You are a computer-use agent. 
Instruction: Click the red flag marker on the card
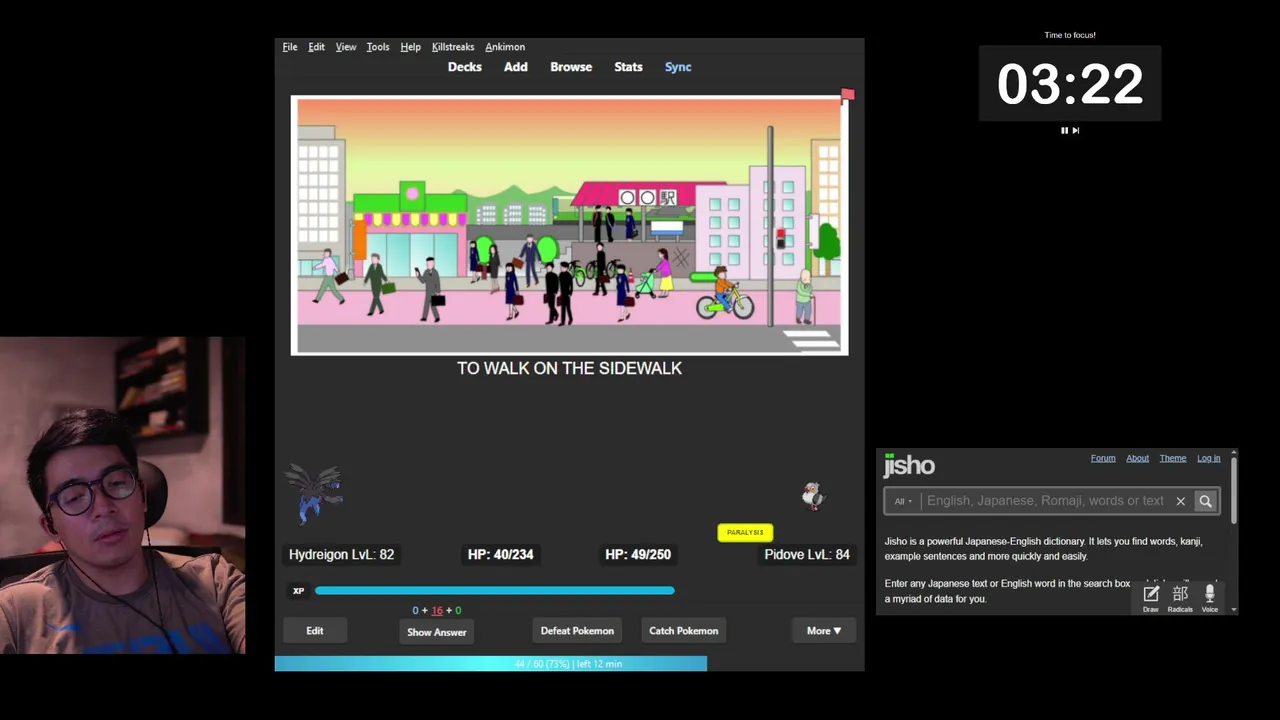pos(847,95)
